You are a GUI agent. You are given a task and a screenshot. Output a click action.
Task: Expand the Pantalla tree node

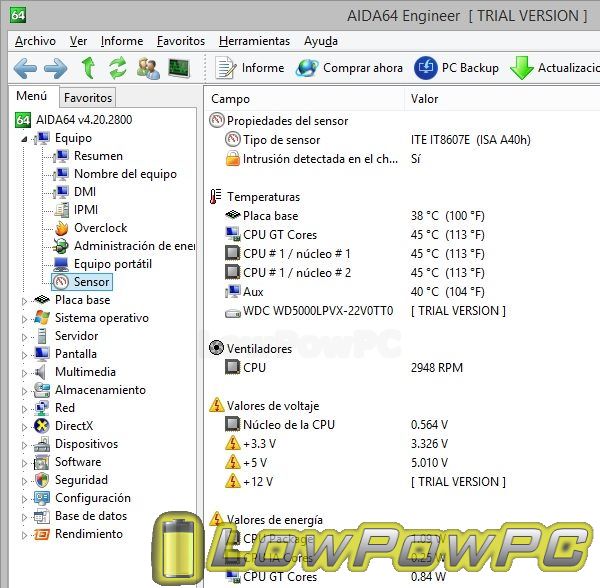(24, 355)
